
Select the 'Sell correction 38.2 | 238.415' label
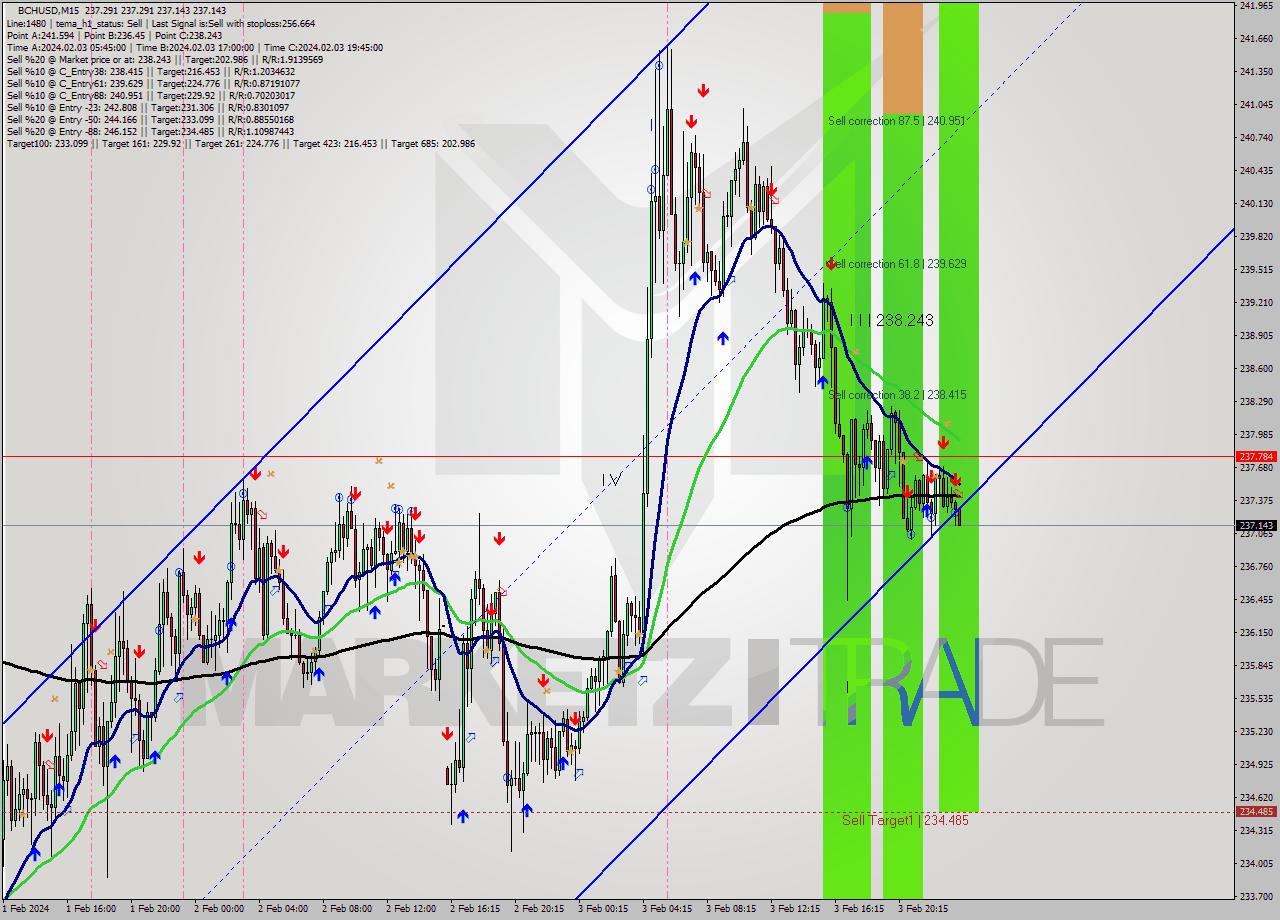tap(897, 395)
